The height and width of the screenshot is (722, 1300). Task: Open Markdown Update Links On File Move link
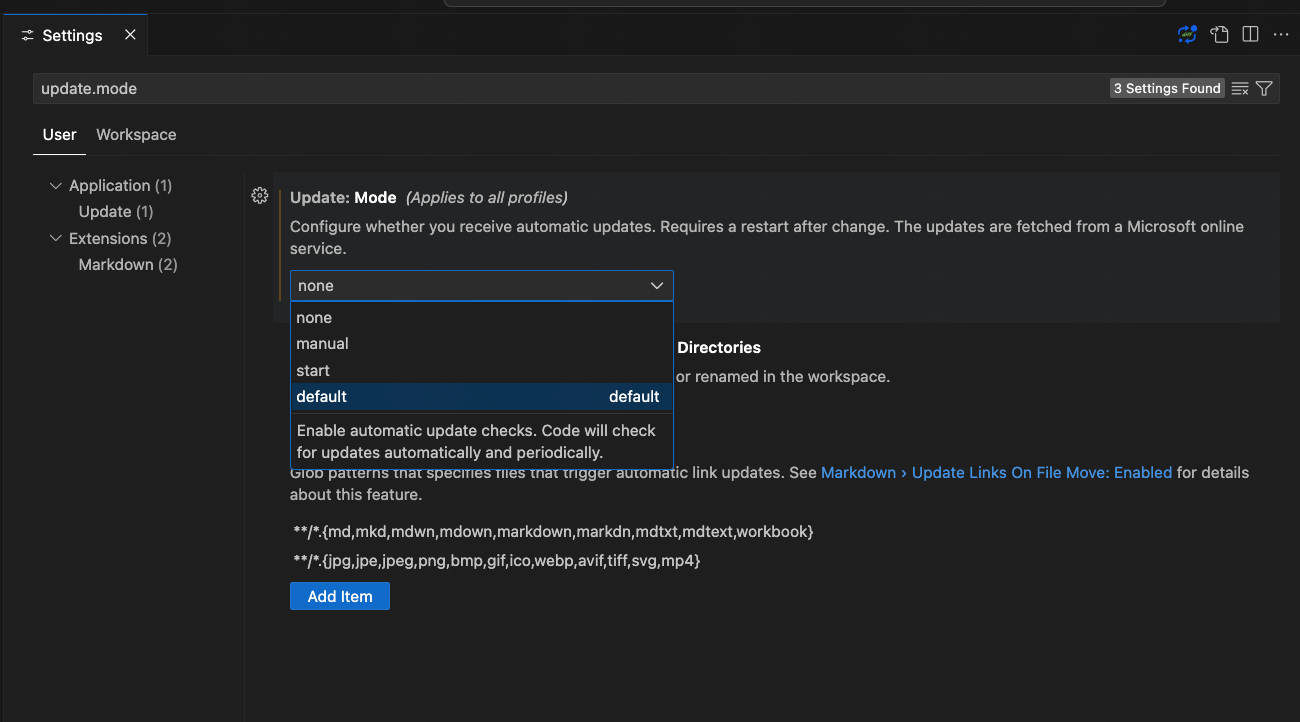pos(996,472)
